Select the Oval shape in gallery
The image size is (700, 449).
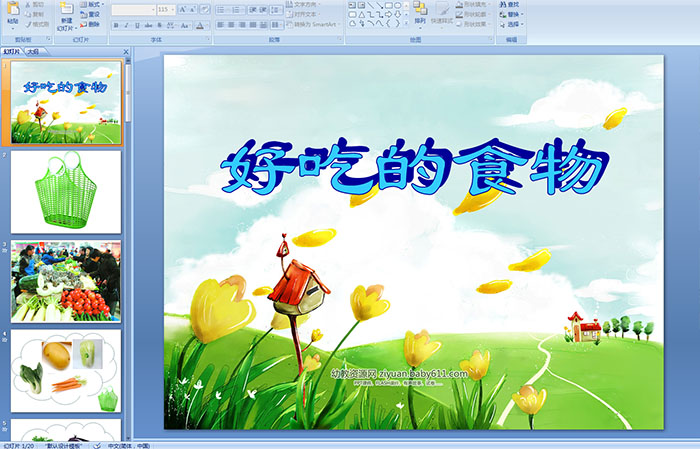point(397,5)
